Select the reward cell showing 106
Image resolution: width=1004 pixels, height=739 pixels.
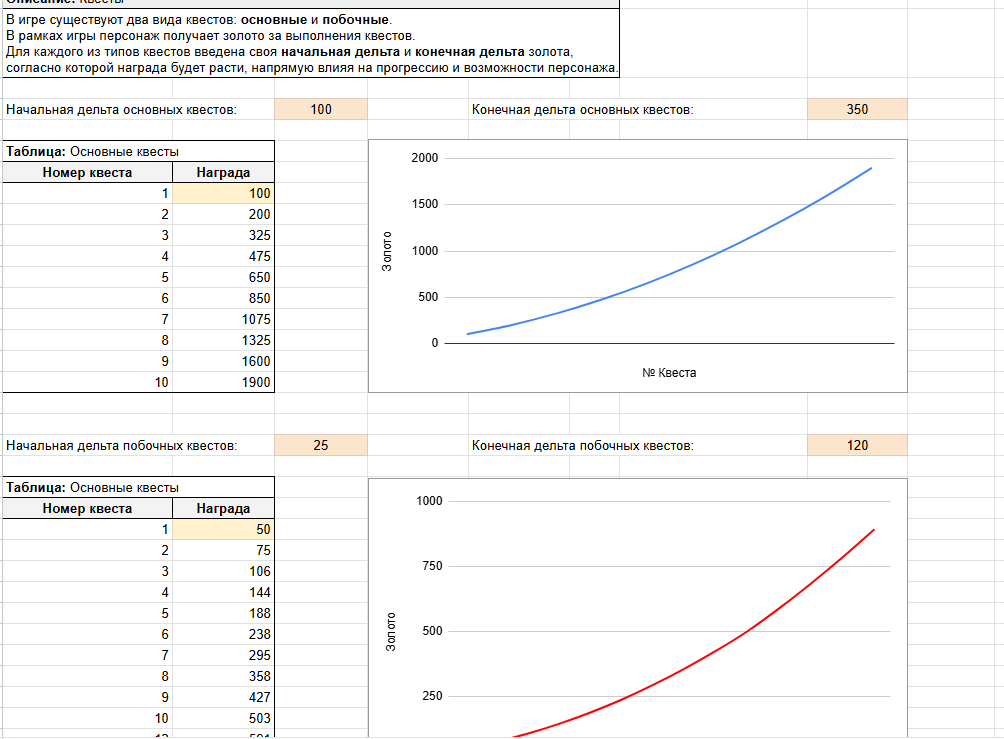pyautogui.click(x=223, y=571)
